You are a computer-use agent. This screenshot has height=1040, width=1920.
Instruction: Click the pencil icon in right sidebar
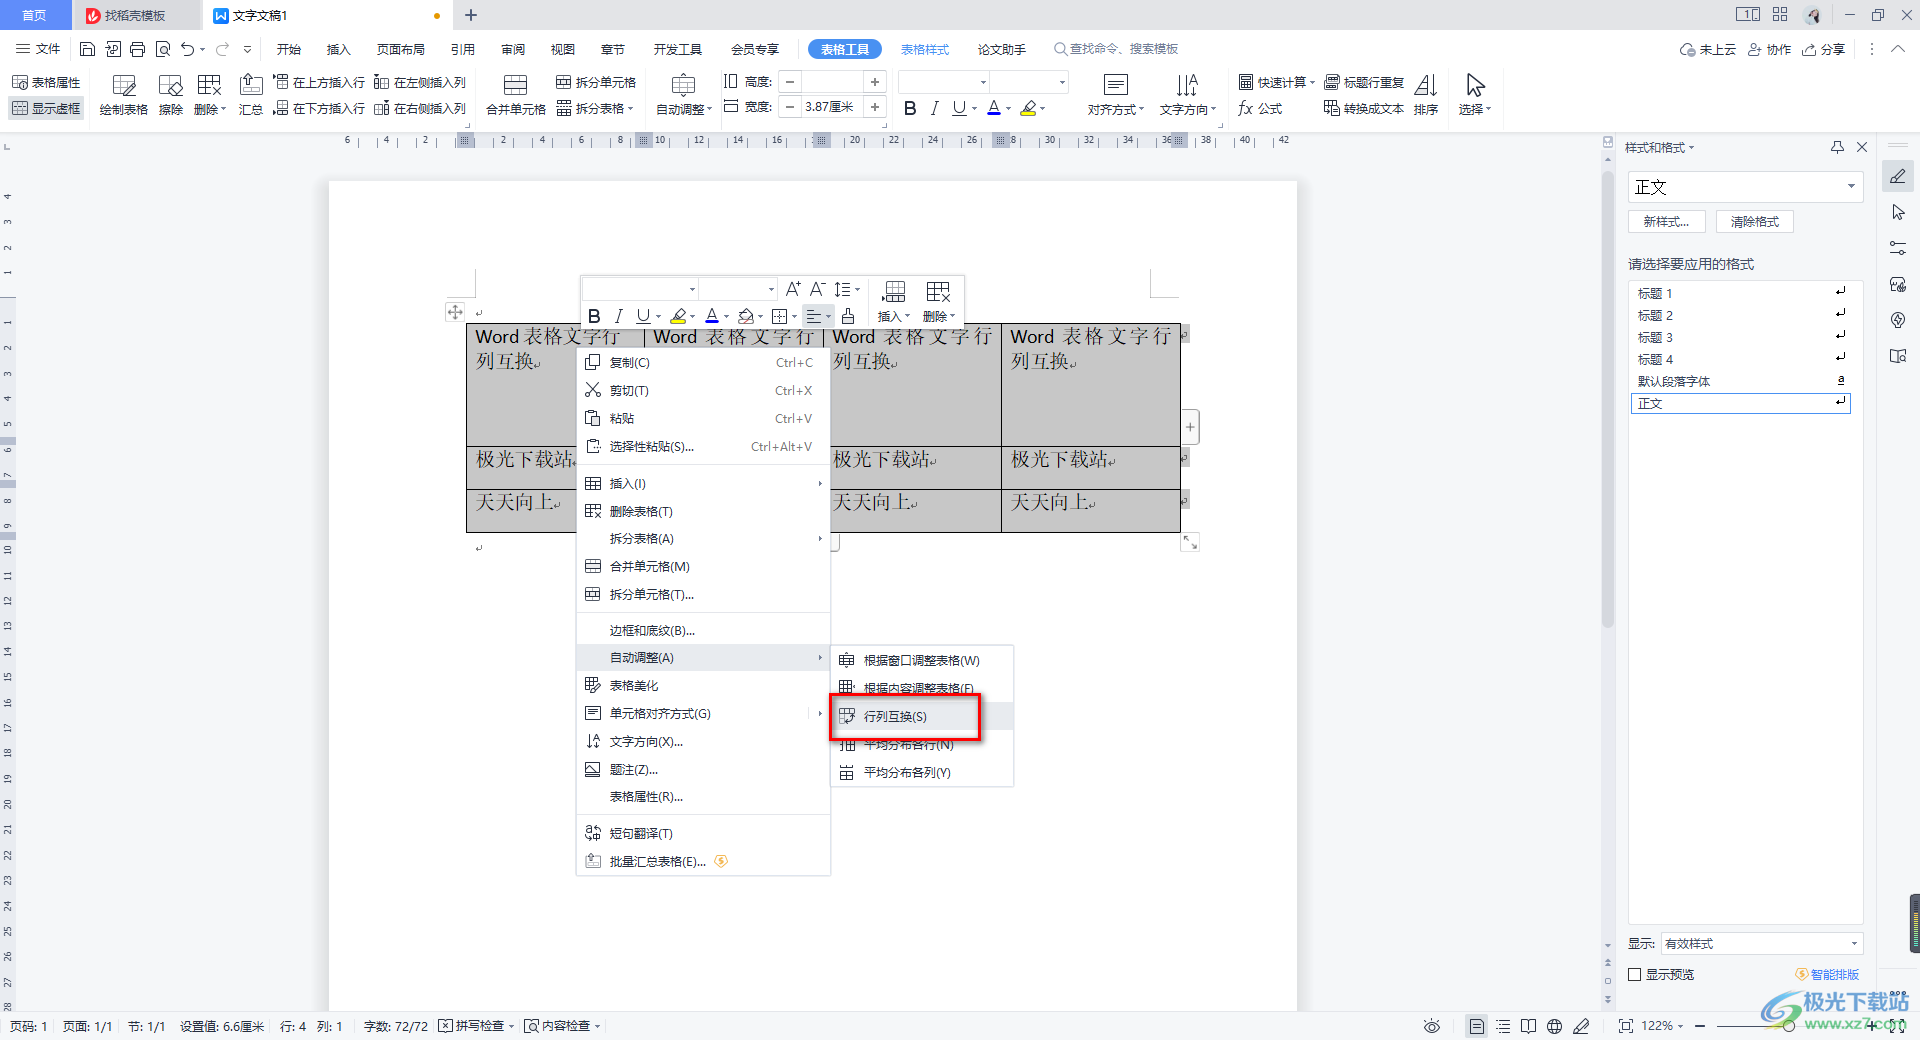(1898, 177)
